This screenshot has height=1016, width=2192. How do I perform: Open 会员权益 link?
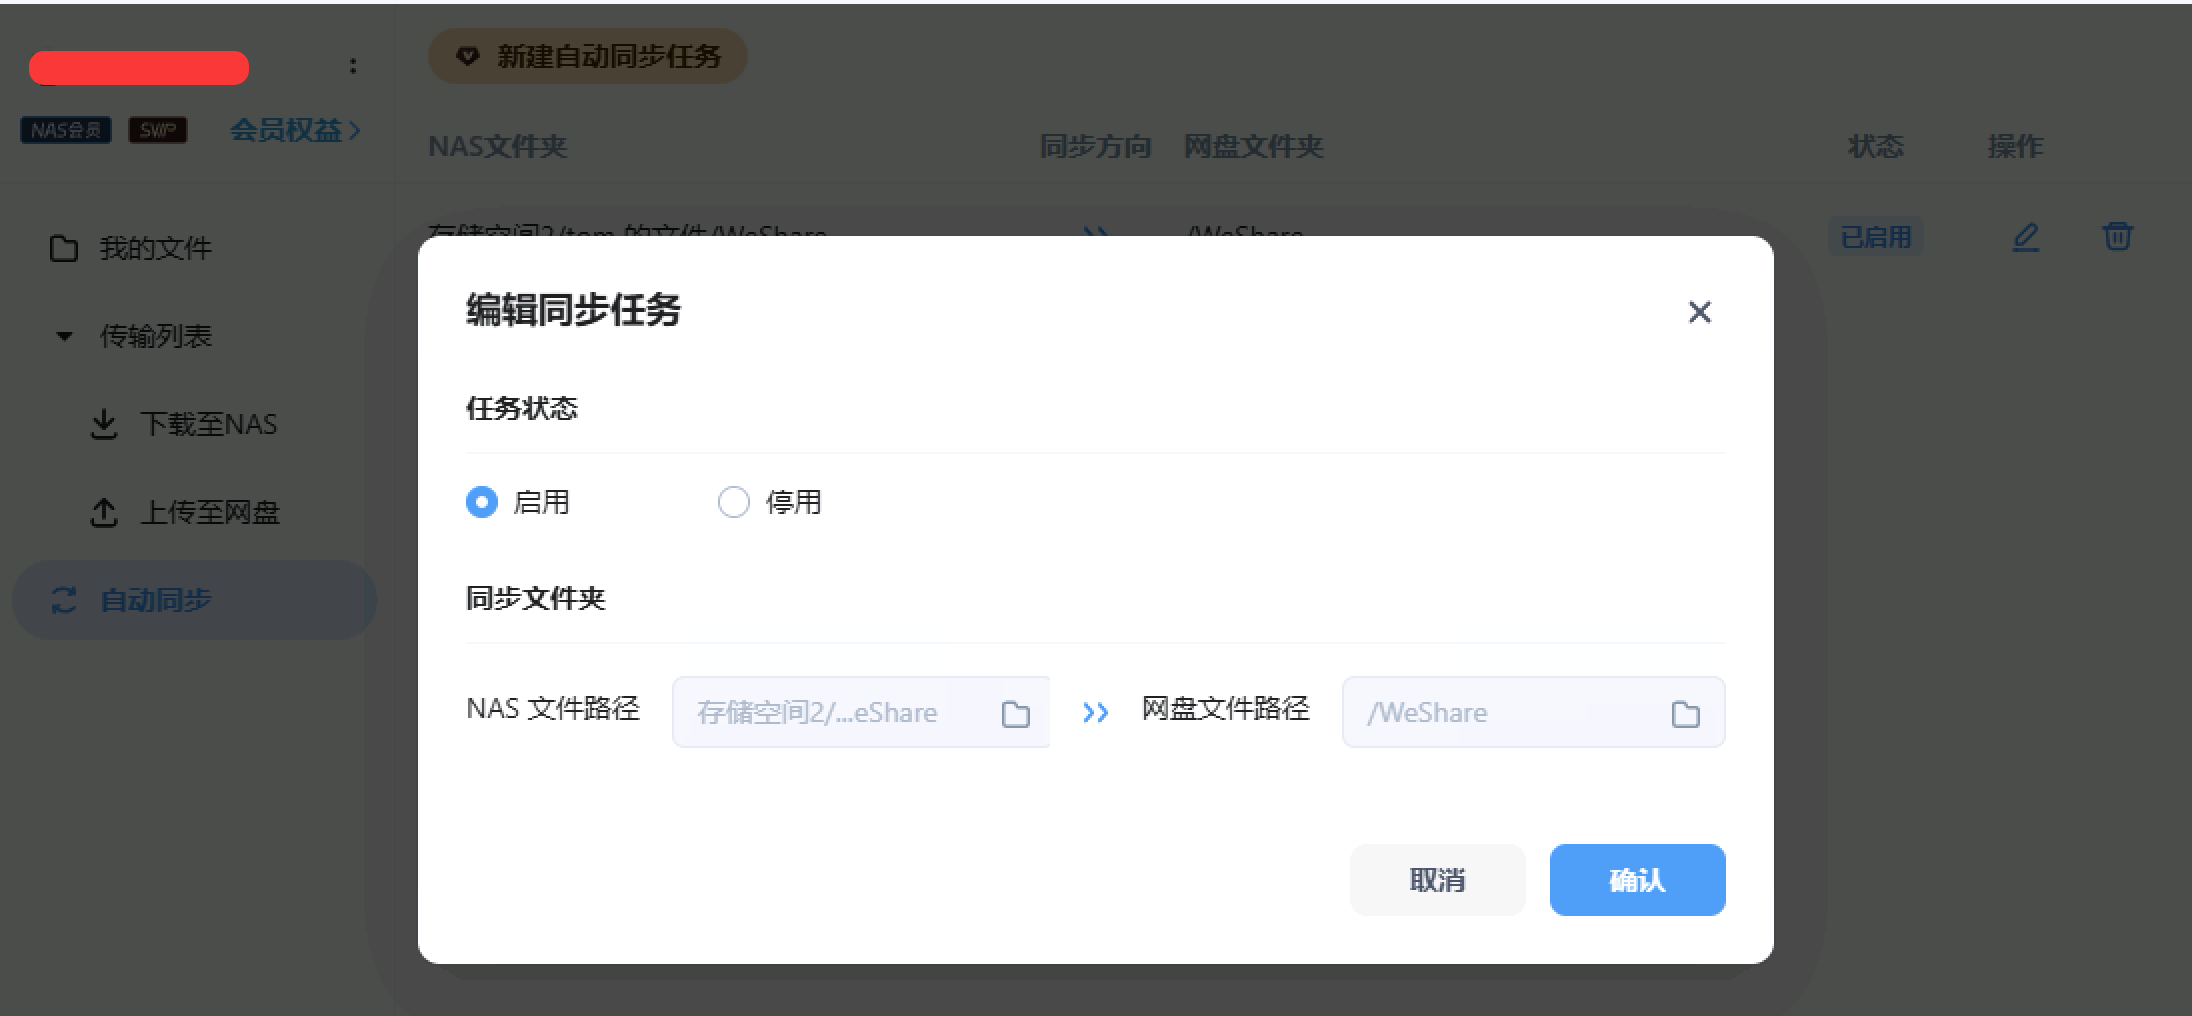(x=295, y=130)
